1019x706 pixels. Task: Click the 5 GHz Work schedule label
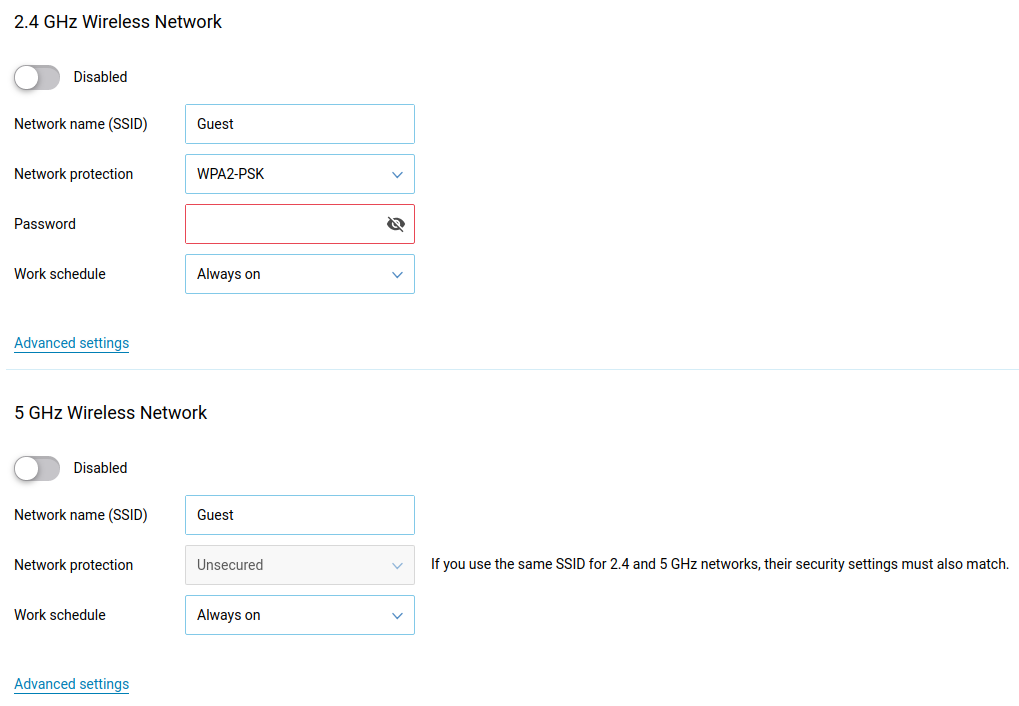point(60,615)
